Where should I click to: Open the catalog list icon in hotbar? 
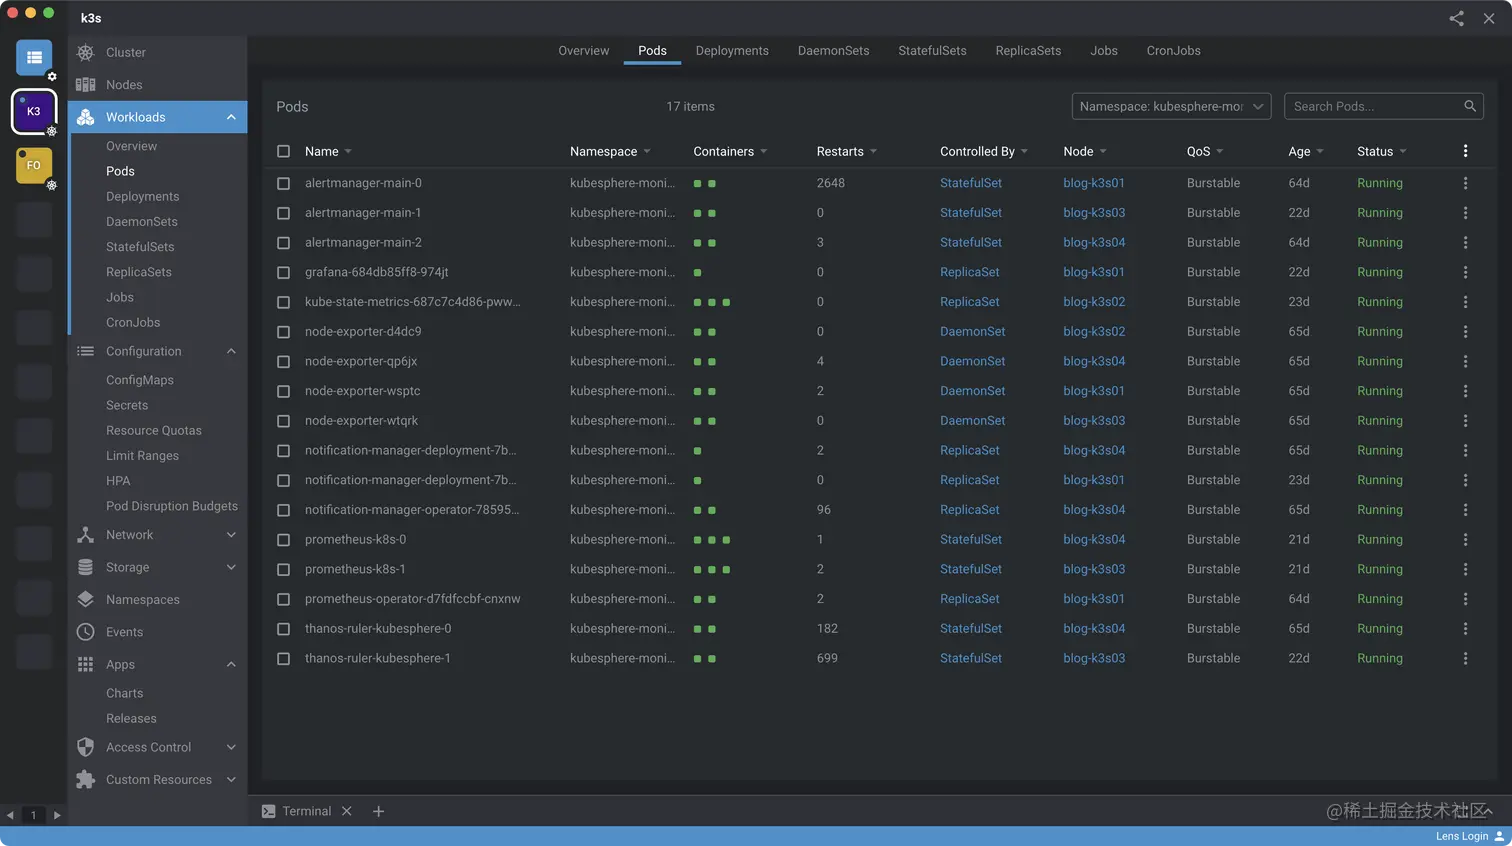point(34,58)
